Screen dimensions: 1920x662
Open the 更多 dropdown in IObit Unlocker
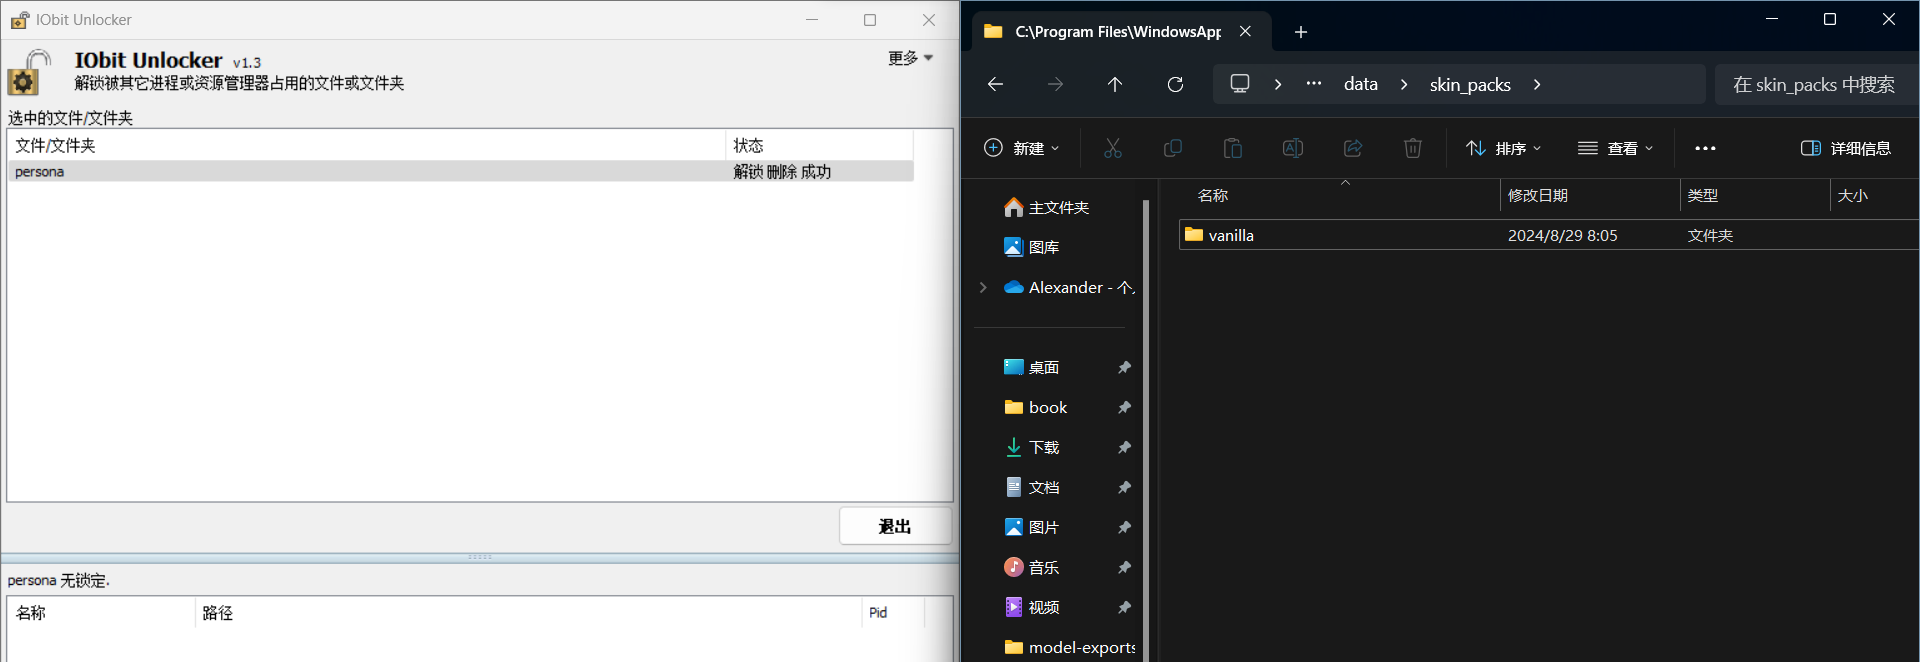click(910, 58)
